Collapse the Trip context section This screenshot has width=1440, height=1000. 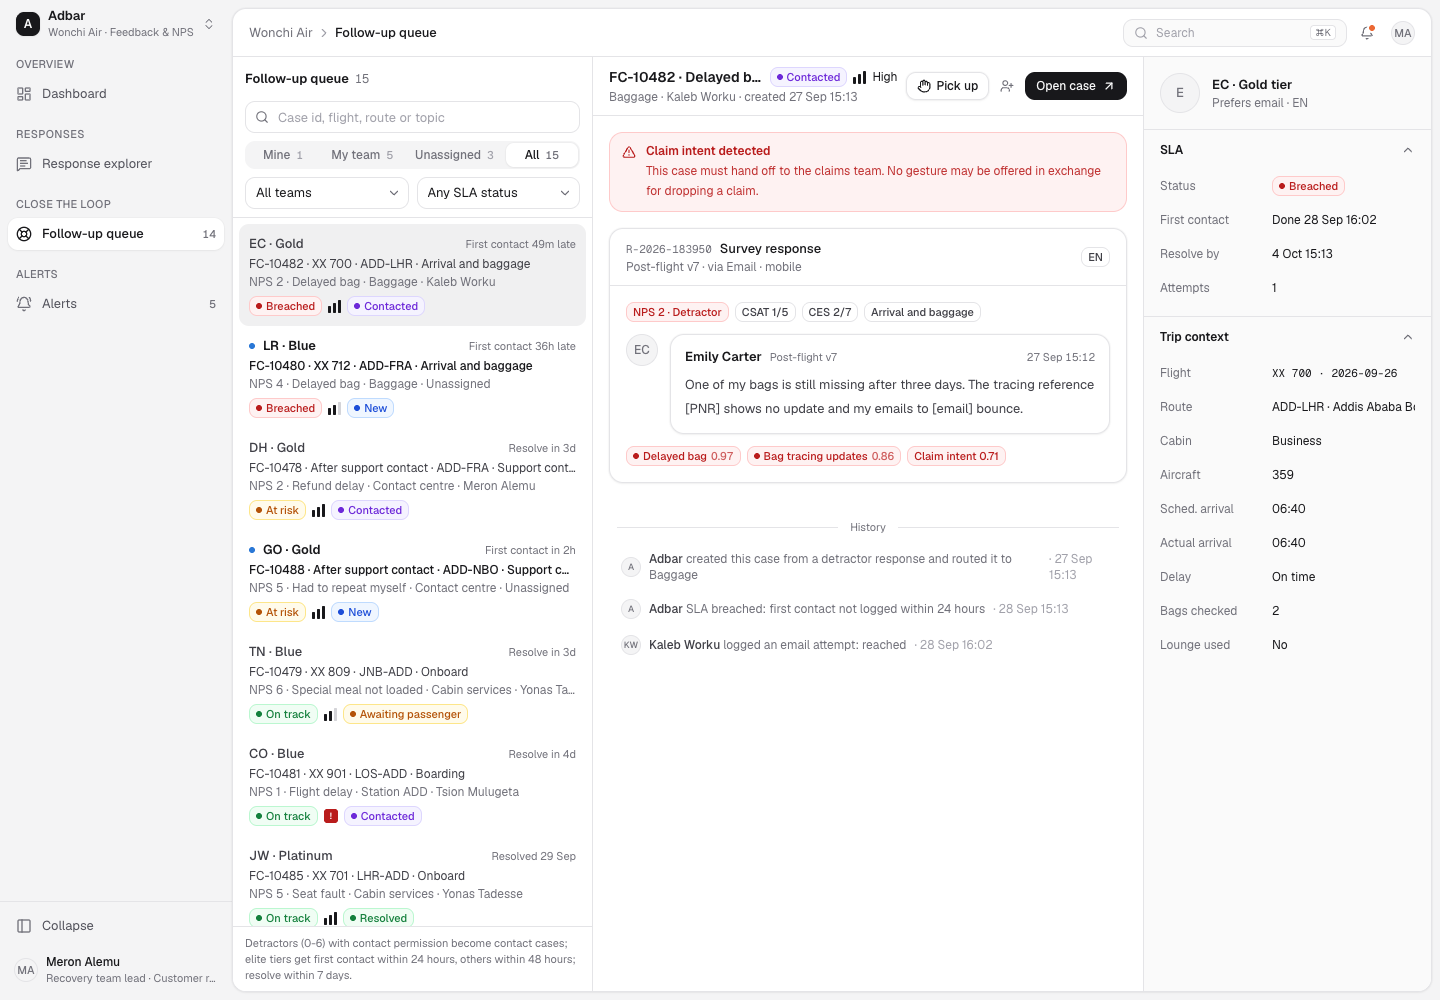coord(1407,337)
